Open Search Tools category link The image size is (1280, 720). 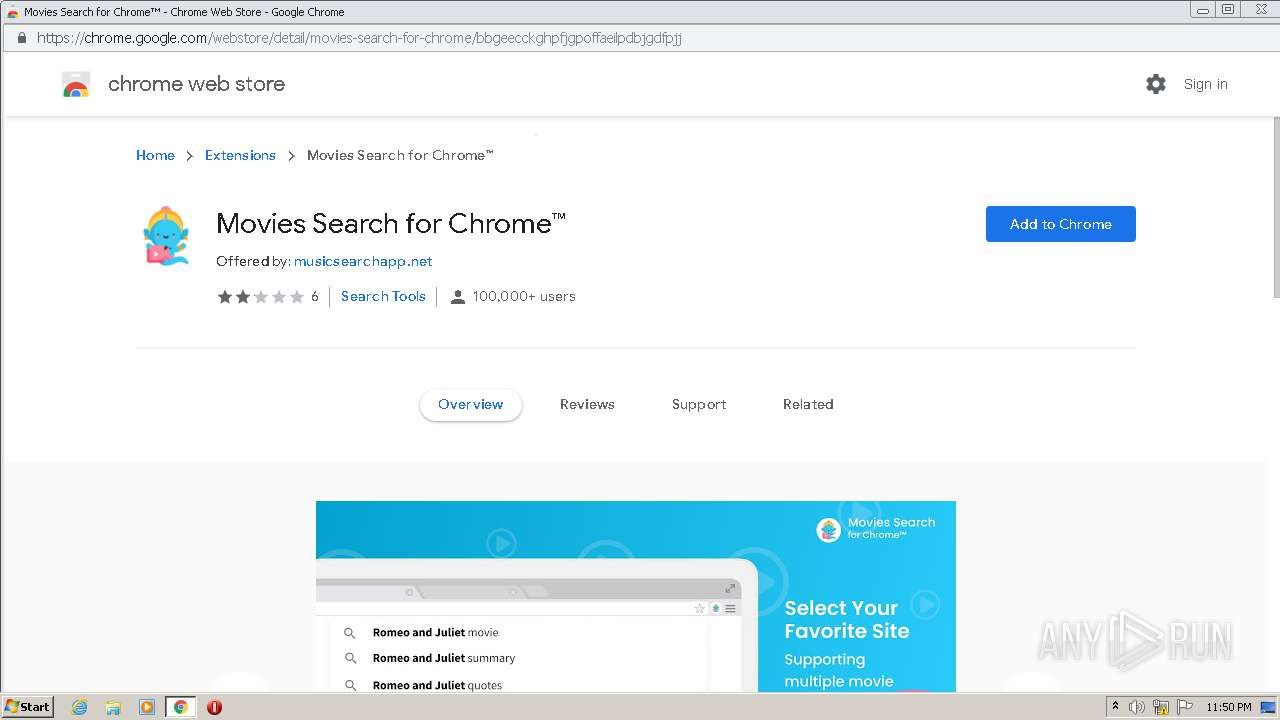tap(383, 296)
